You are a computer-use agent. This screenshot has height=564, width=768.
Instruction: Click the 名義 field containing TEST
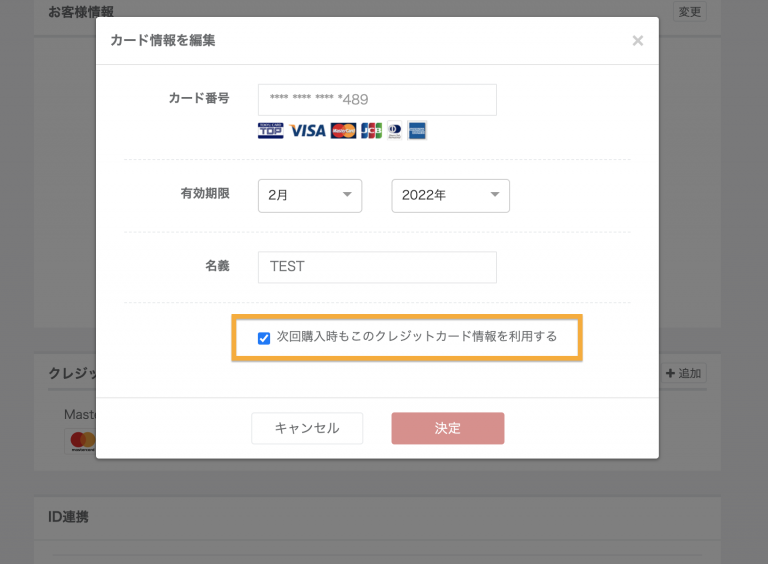pos(377,267)
